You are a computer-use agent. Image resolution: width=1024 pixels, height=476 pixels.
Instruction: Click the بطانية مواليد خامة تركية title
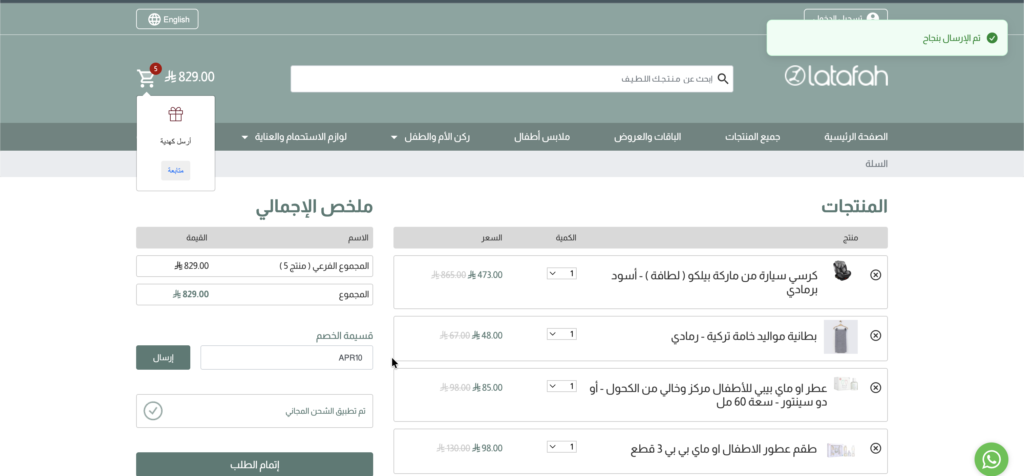pyautogui.click(x=744, y=337)
